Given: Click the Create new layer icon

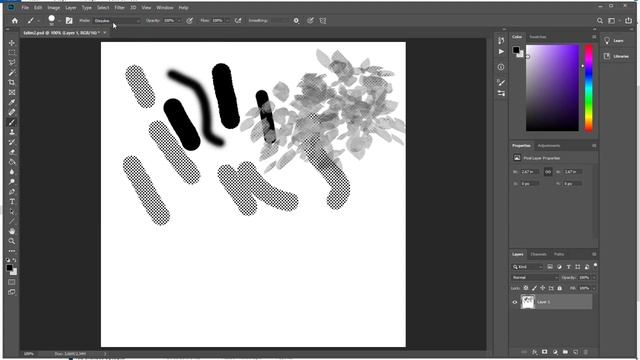Looking at the screenshot, I should click(576, 352).
